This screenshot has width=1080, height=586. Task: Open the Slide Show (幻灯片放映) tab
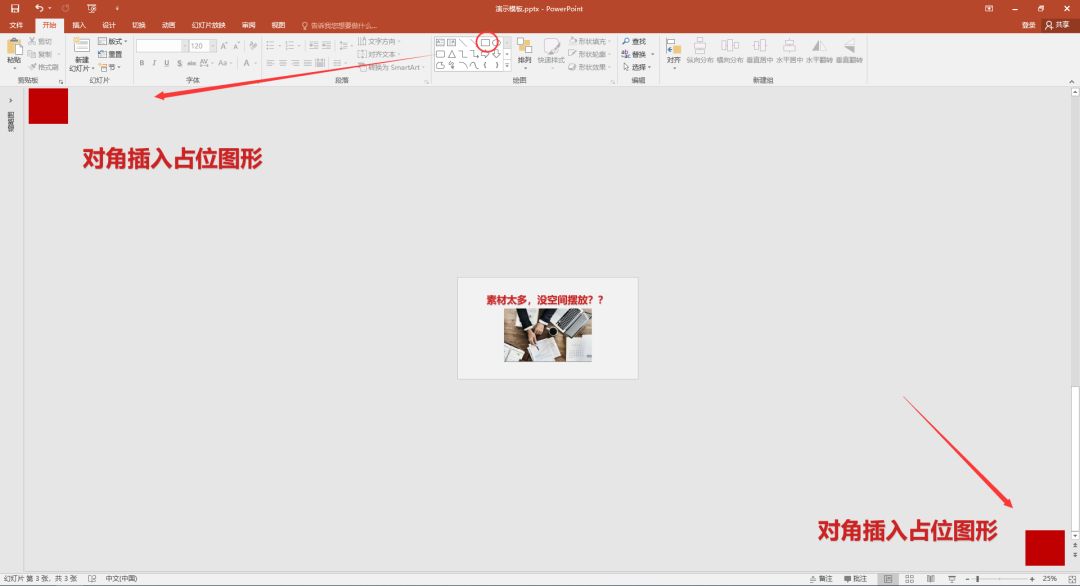(x=209, y=25)
